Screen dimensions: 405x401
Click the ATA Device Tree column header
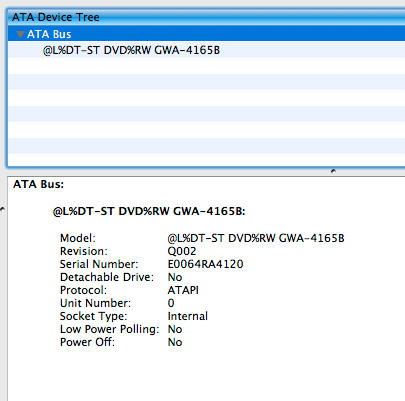coord(206,17)
